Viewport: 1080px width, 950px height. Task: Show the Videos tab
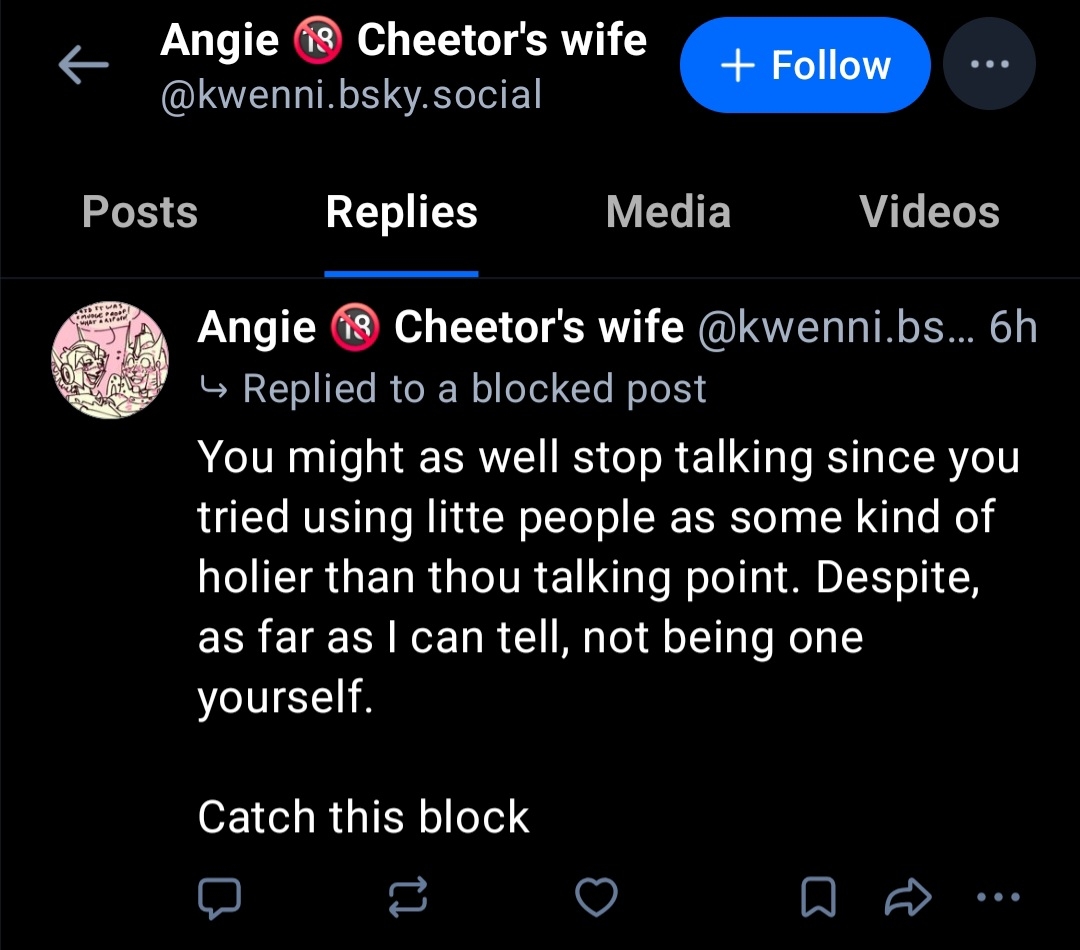[x=929, y=212]
